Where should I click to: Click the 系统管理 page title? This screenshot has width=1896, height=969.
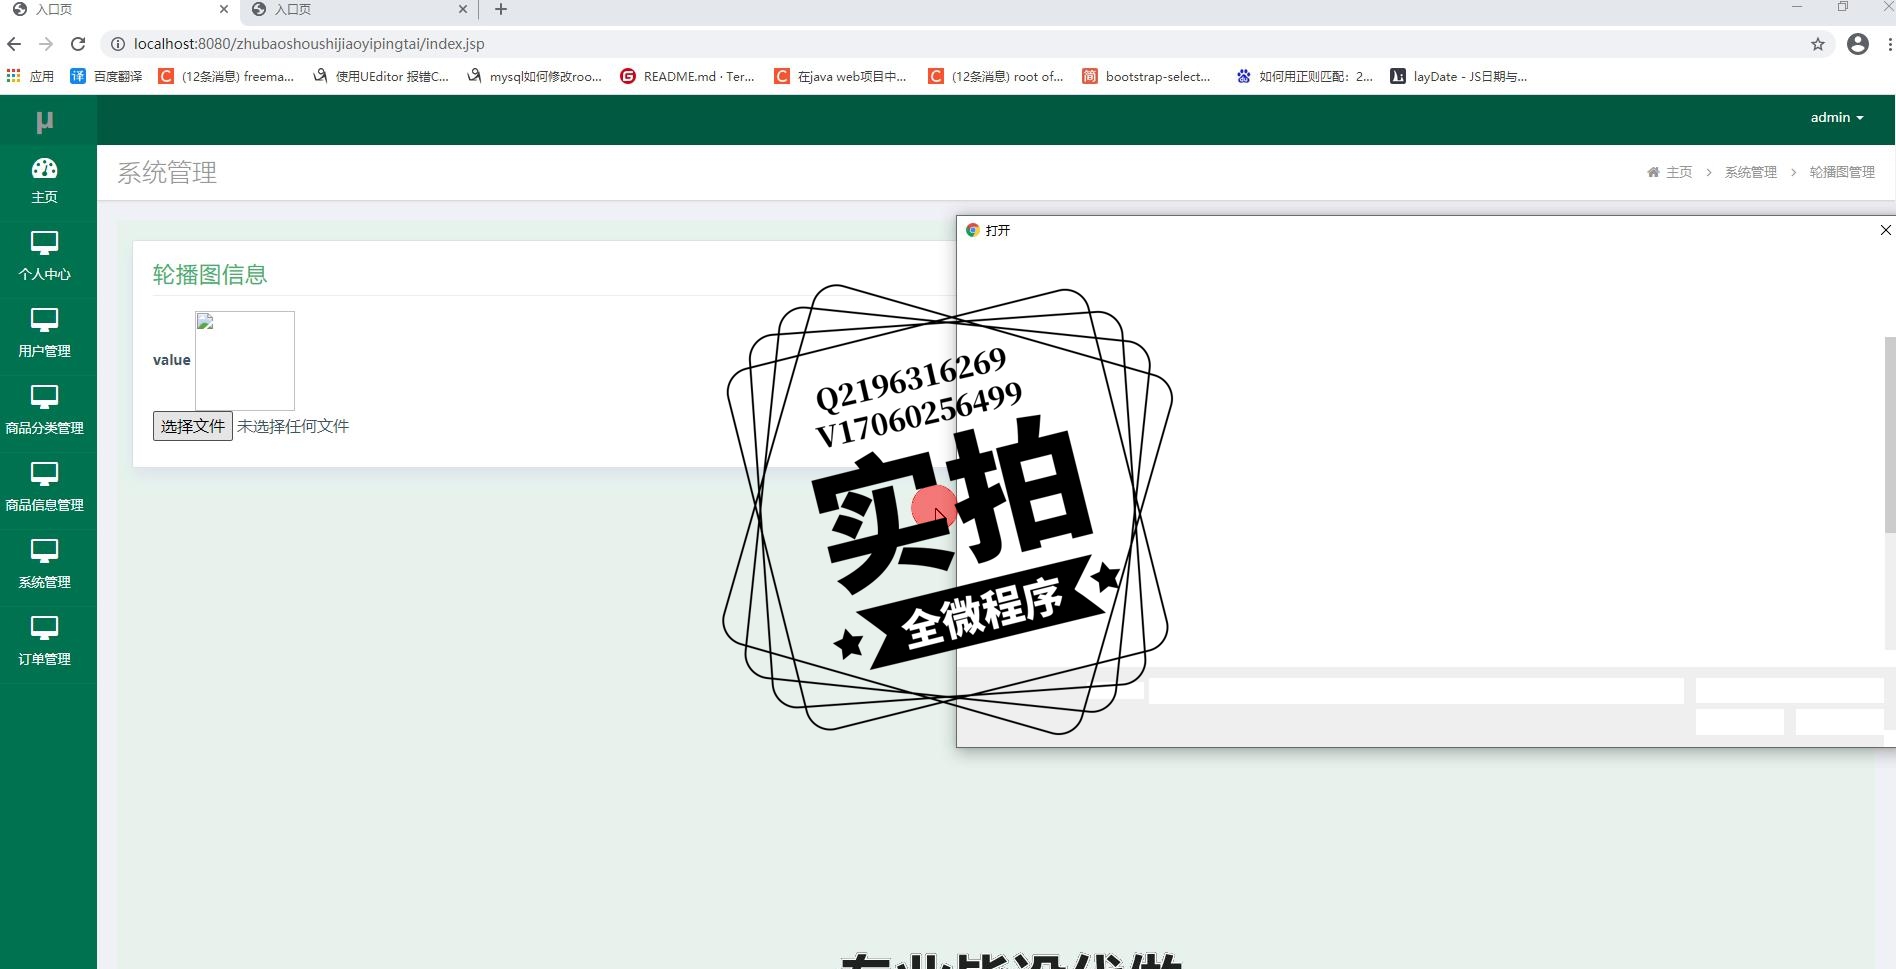click(167, 173)
